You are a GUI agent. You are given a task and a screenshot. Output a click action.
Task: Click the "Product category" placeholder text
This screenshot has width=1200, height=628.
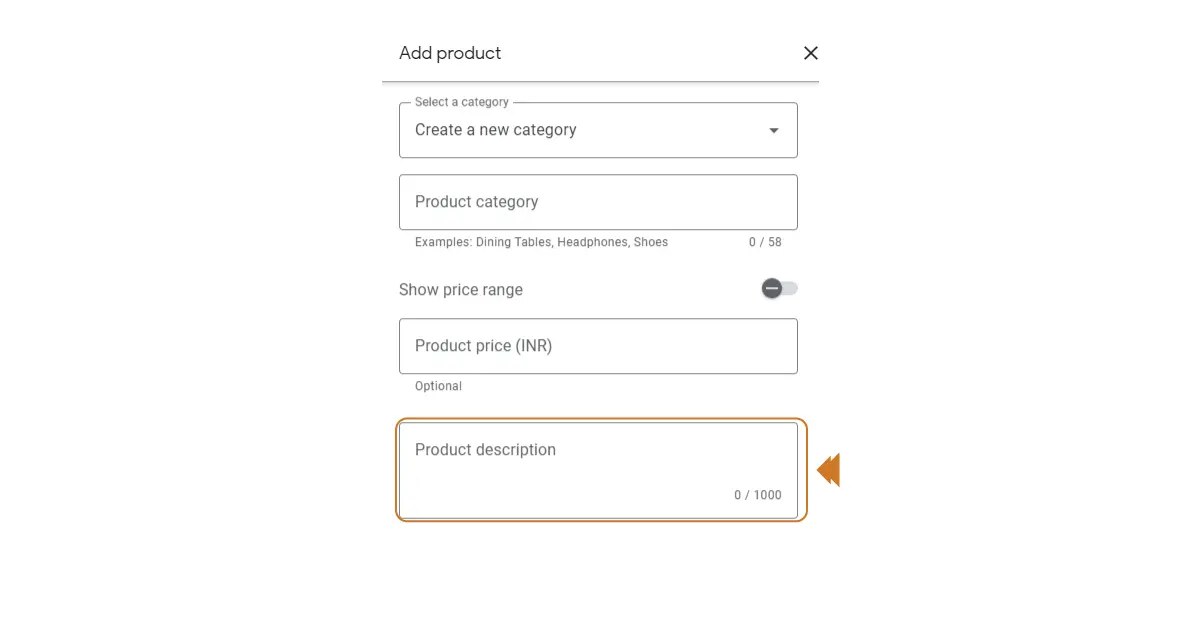coord(476,202)
